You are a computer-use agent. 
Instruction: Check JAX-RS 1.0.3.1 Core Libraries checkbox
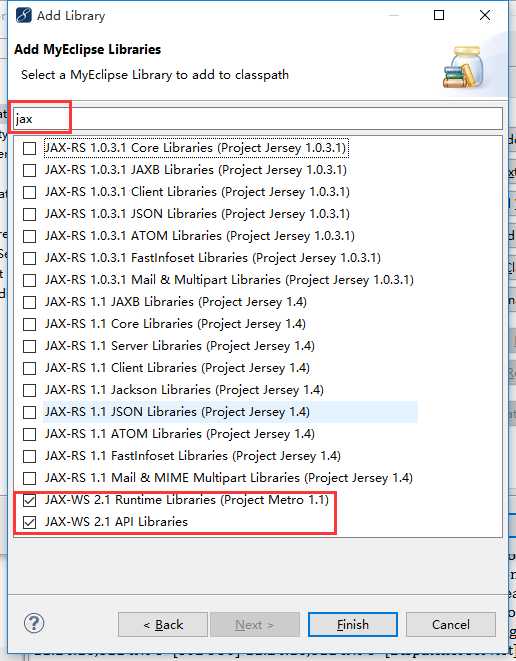(x=30, y=148)
